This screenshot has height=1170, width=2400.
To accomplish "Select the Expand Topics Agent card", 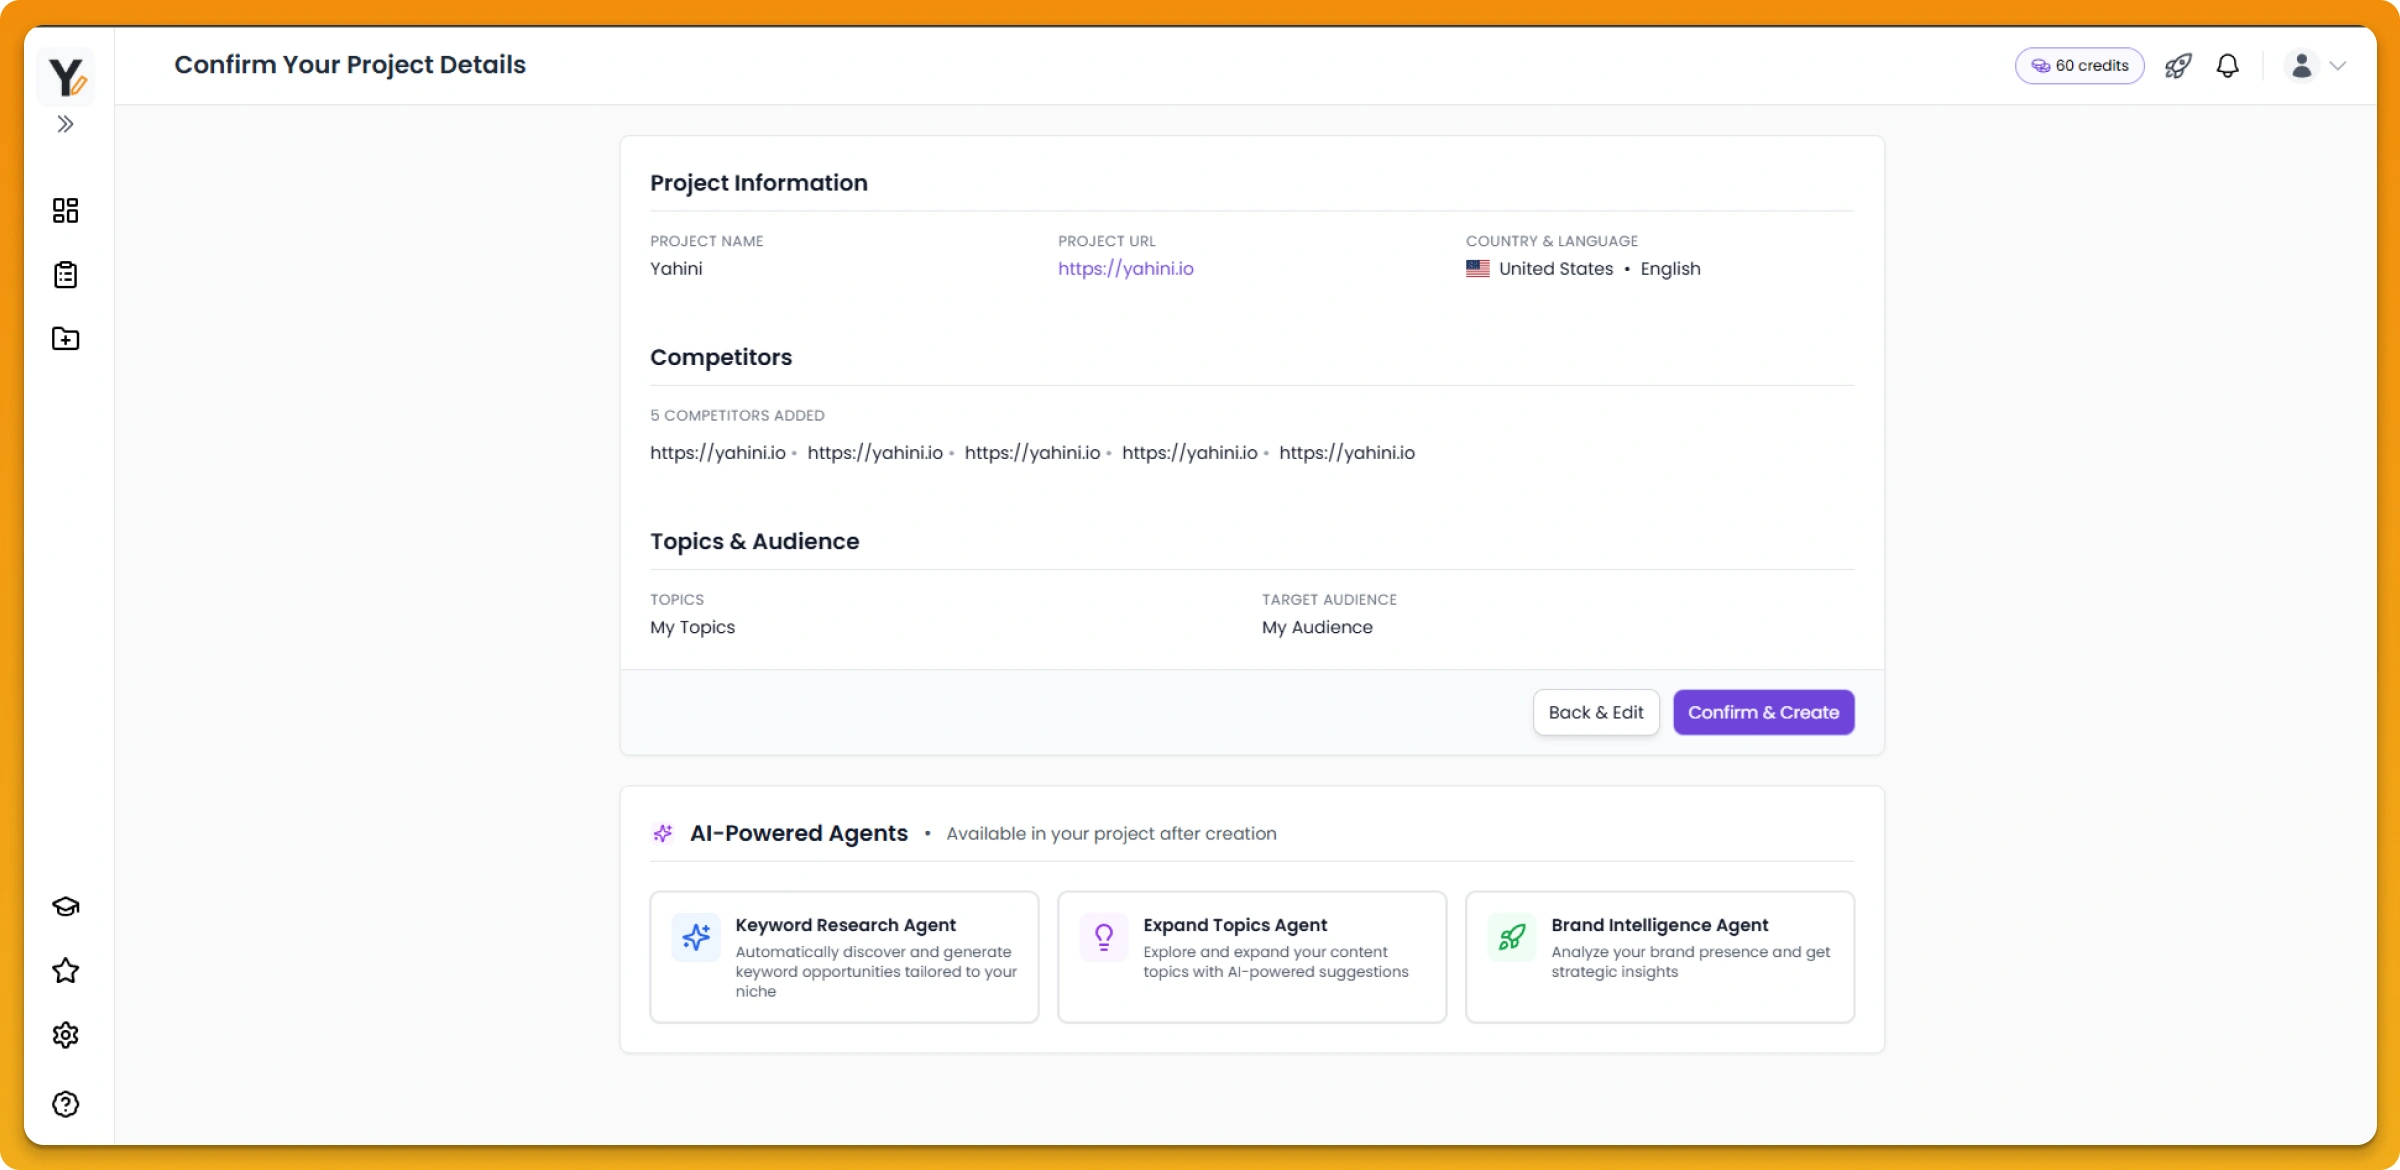I will 1251,957.
